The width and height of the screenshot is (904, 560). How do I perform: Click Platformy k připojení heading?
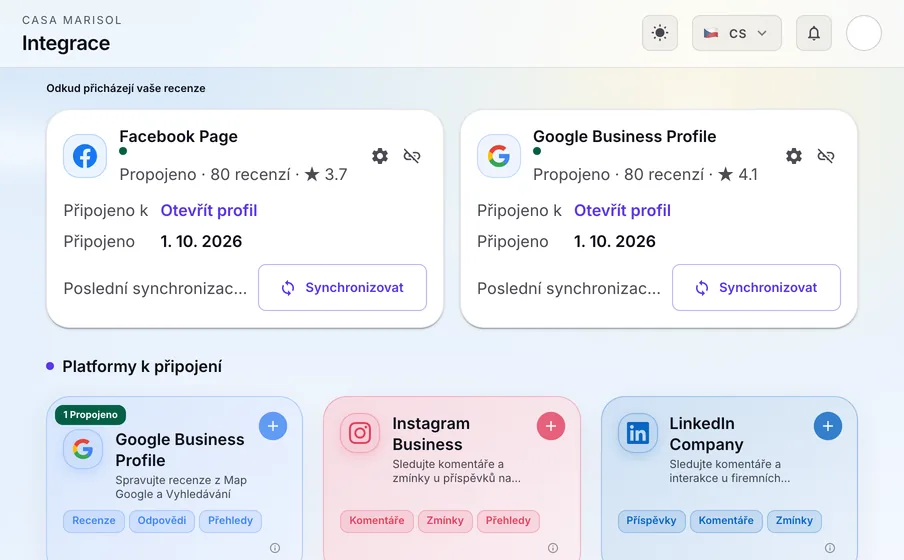[x=142, y=366]
